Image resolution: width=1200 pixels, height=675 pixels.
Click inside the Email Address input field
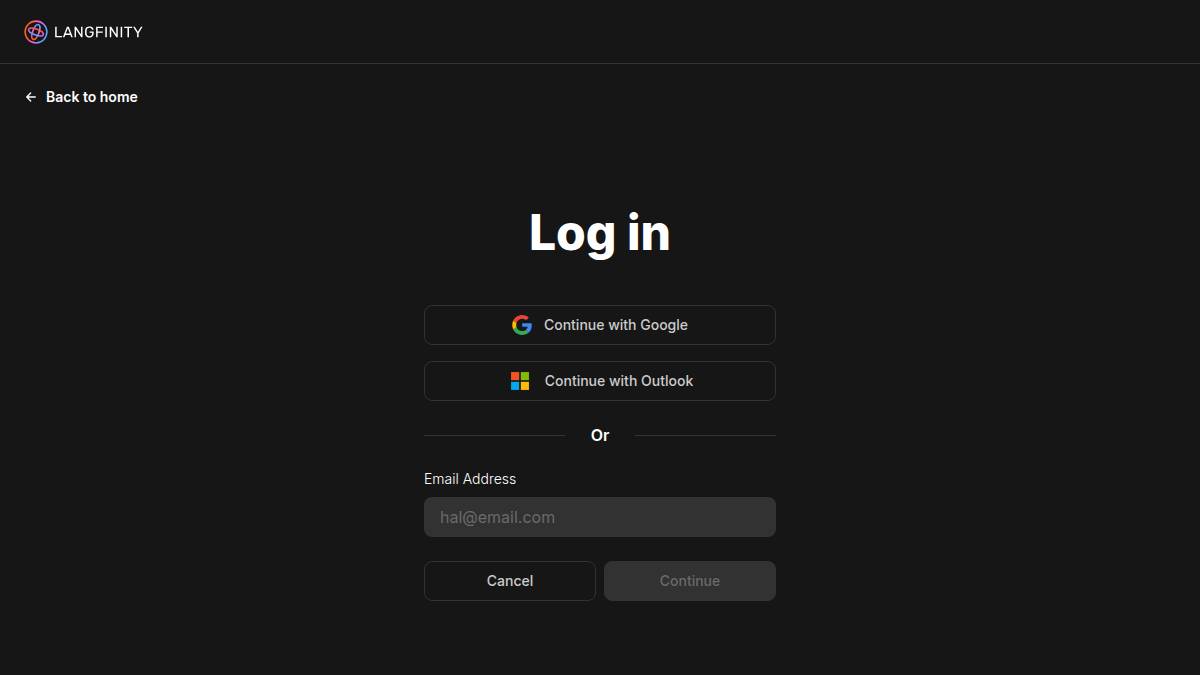click(x=599, y=516)
